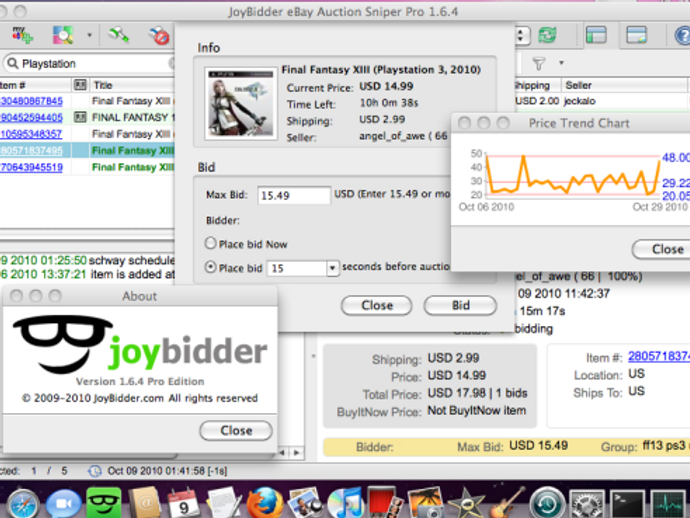Click the toolbar stepper left of refresh
The height and width of the screenshot is (518, 690).
point(522,35)
